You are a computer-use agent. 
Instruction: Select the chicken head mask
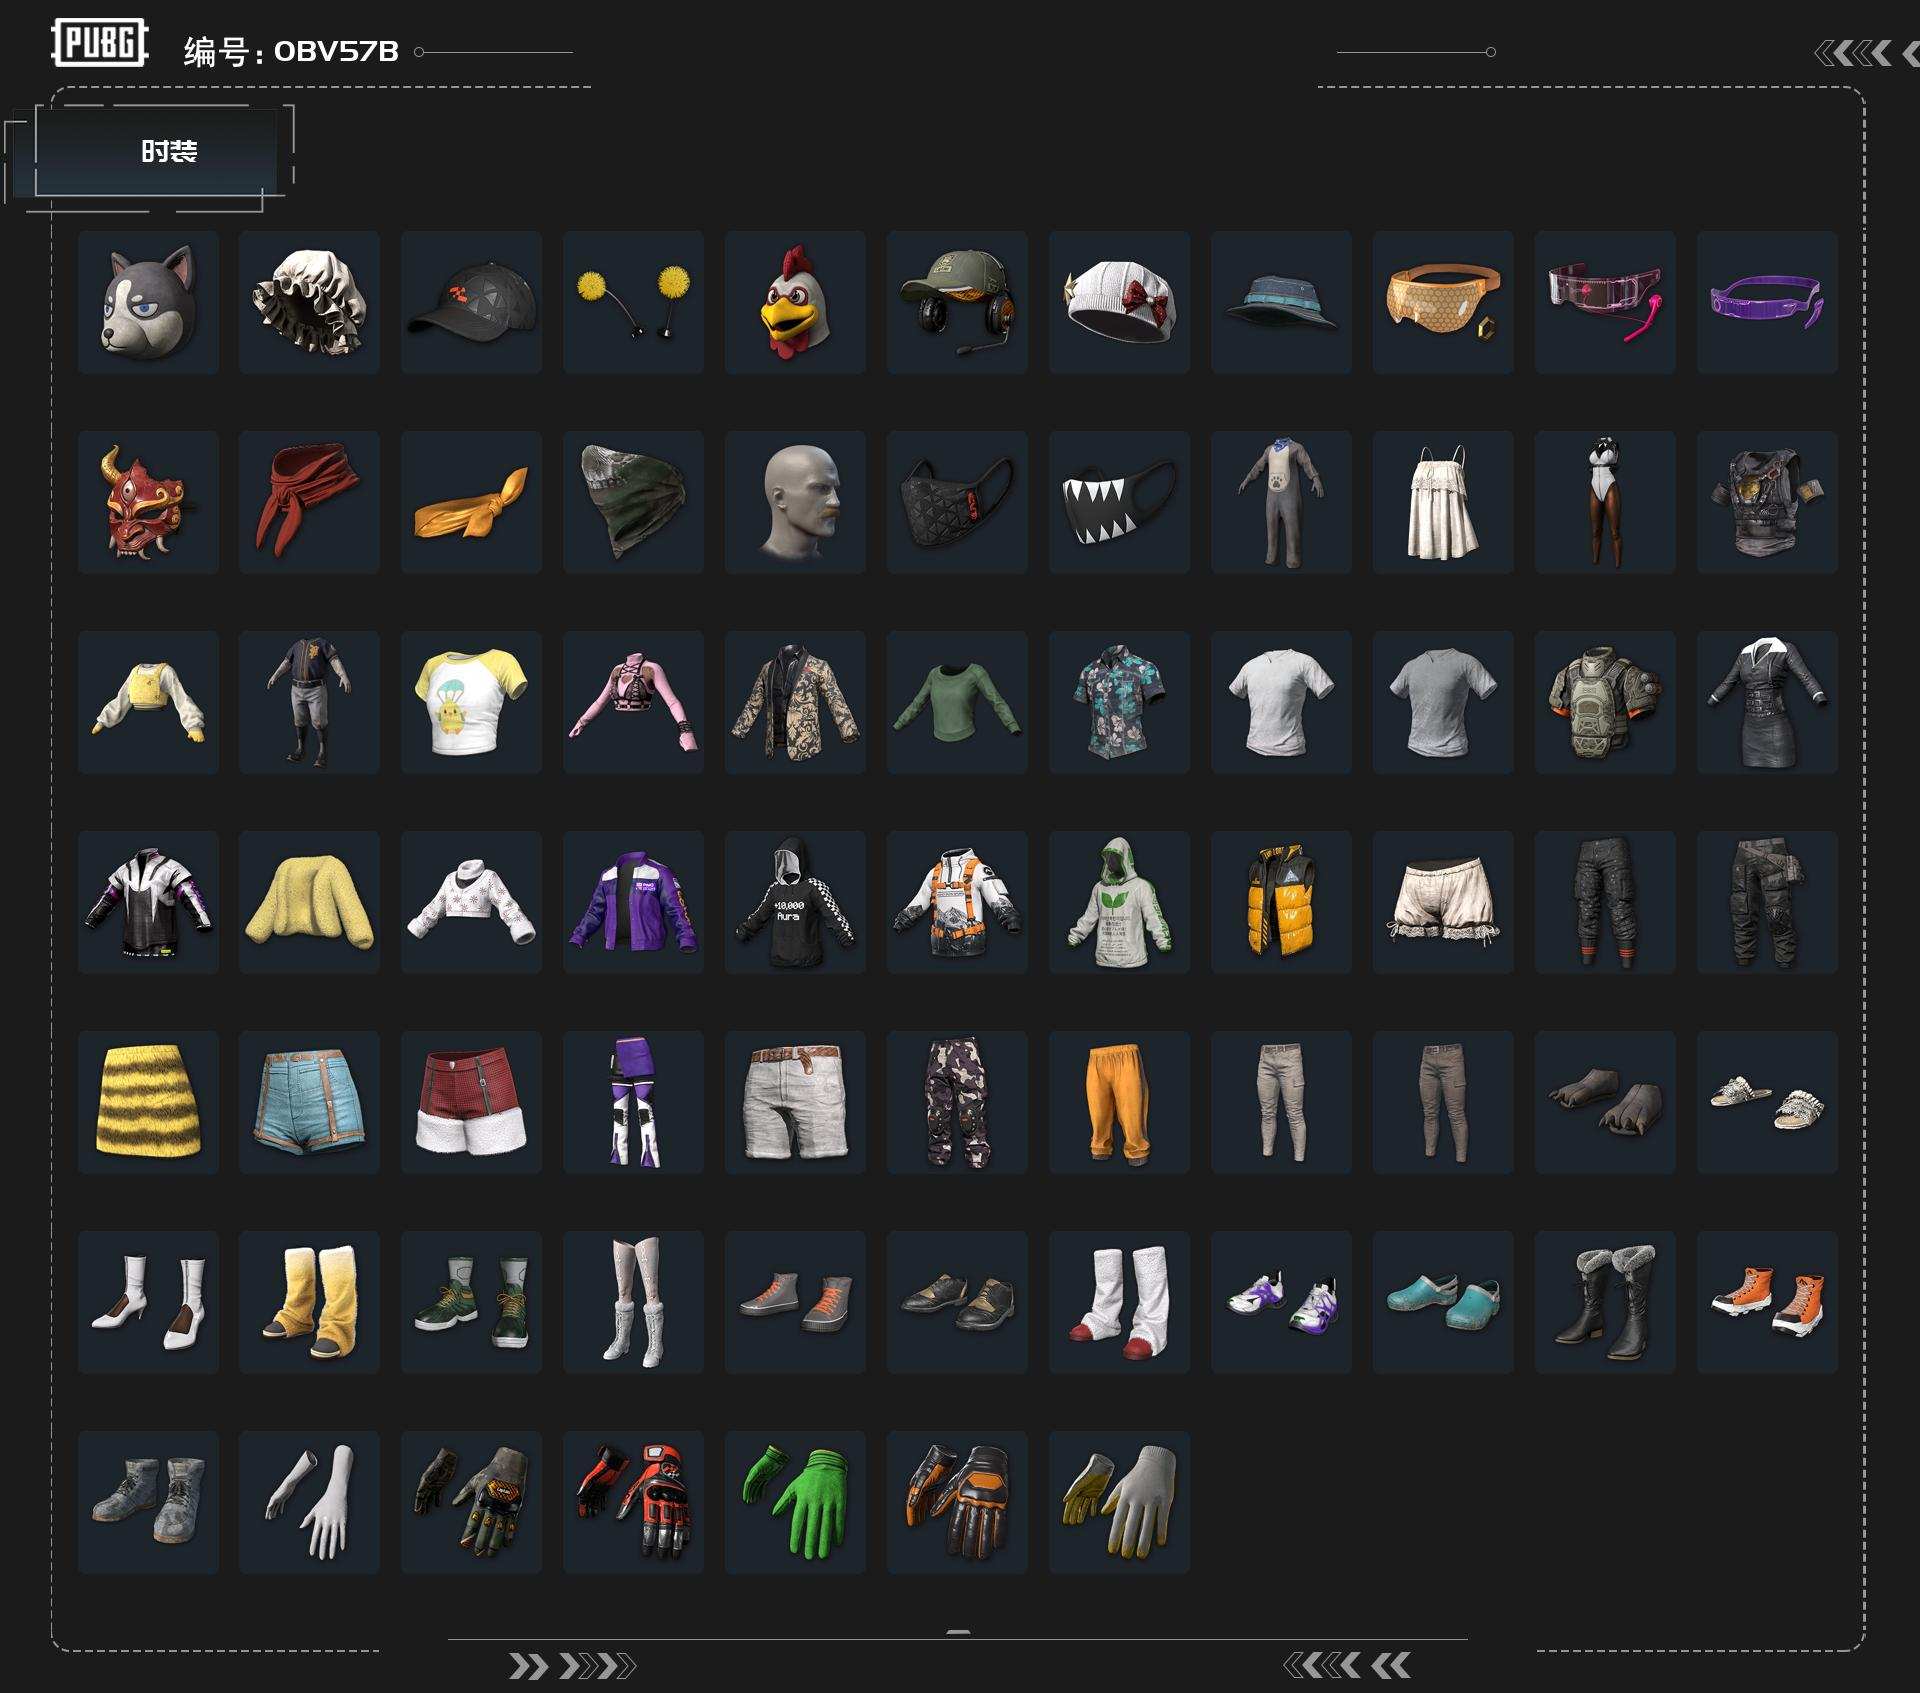coord(796,302)
